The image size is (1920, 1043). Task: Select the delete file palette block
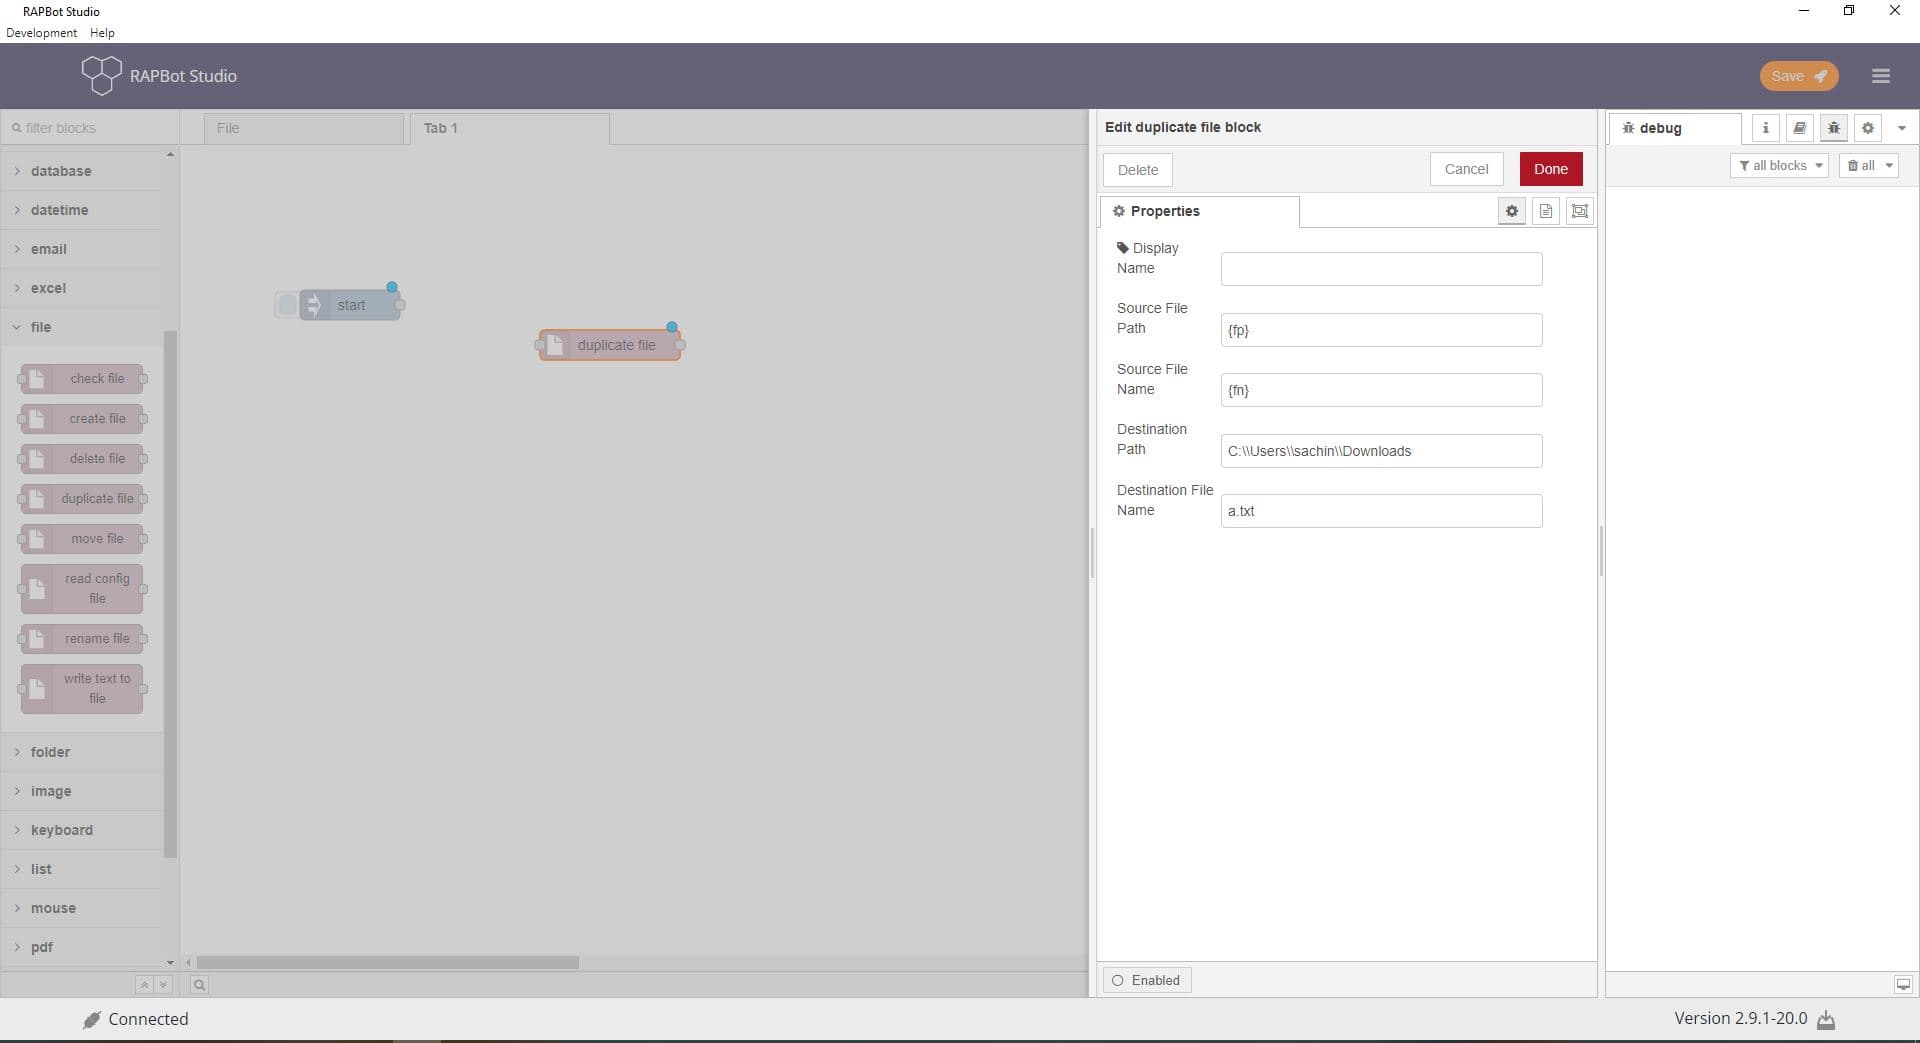coord(82,459)
